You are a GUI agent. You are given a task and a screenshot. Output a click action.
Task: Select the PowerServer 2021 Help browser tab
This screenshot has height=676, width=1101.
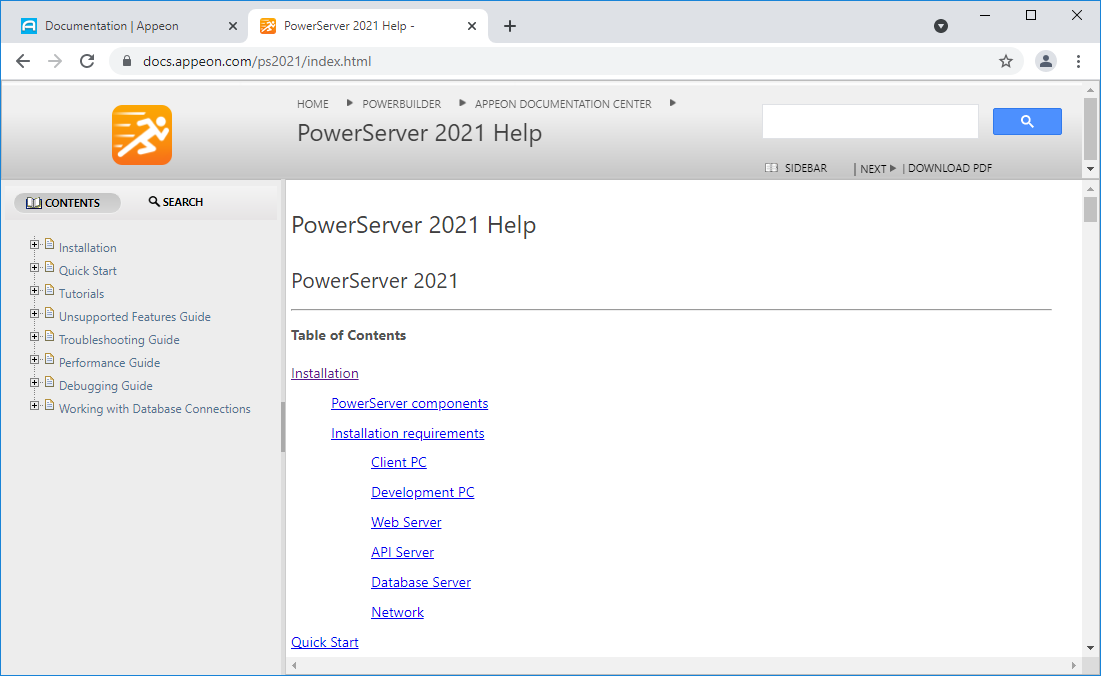click(368, 26)
